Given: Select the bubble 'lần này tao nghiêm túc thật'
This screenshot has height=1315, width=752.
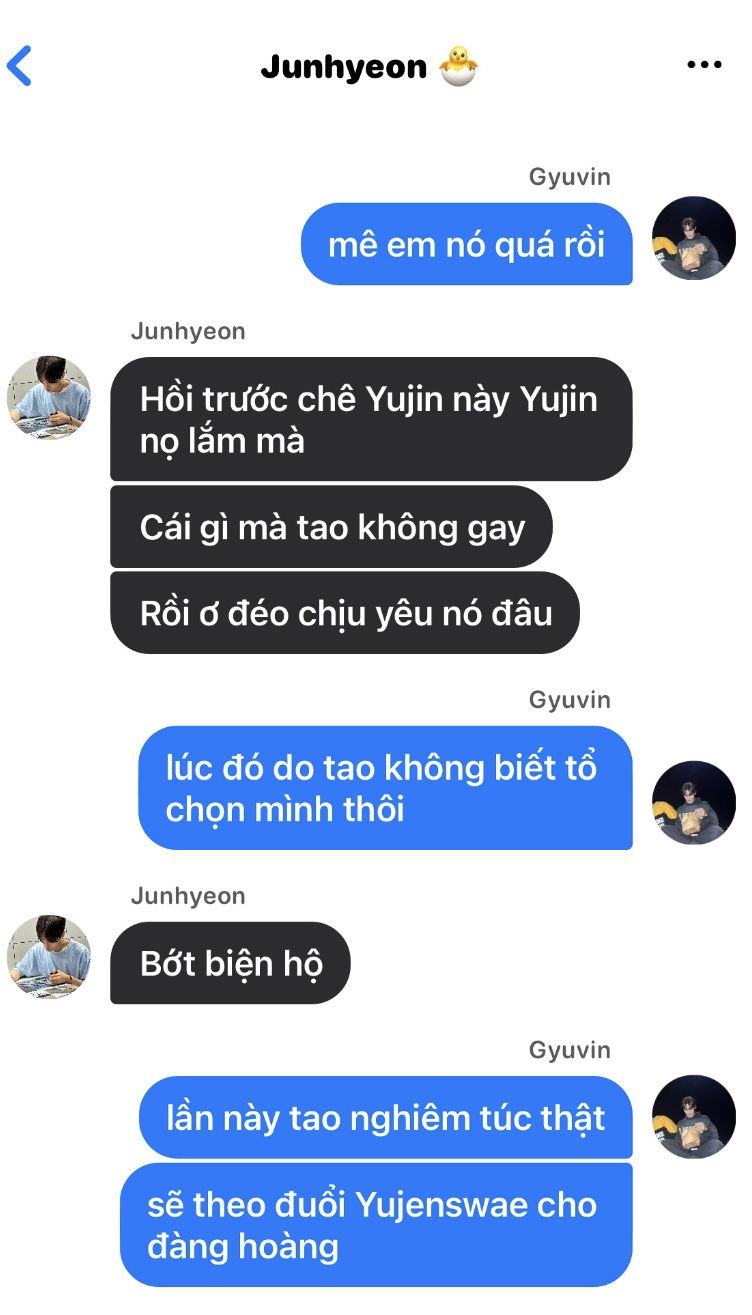Looking at the screenshot, I should pos(385,1117).
